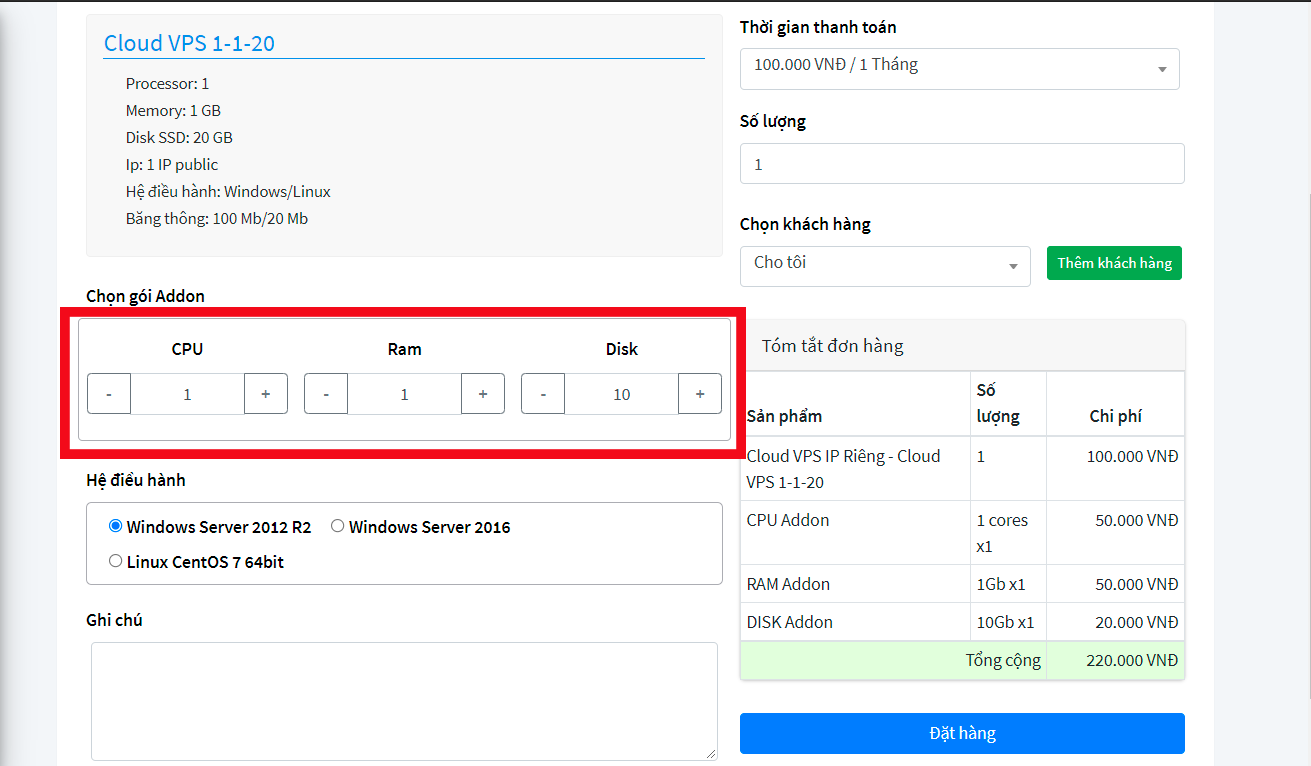Increase the Disk addon with plus button
Viewport: 1311px width, 766px height.
(700, 394)
